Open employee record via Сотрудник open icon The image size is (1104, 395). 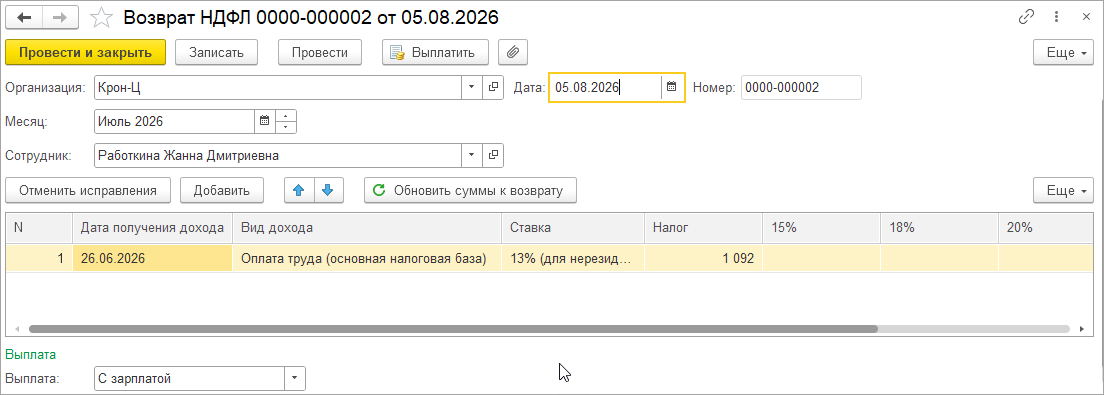tap(494, 156)
